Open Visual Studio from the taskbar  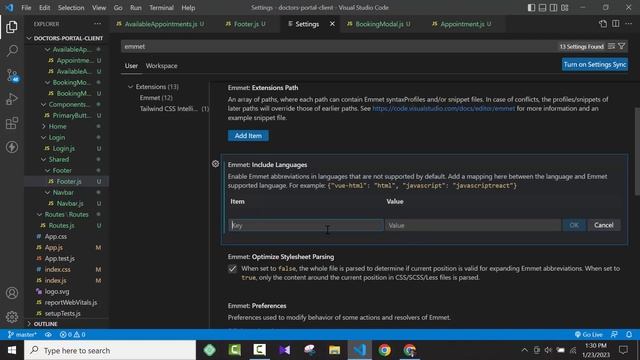pyautogui.click(x=285, y=350)
